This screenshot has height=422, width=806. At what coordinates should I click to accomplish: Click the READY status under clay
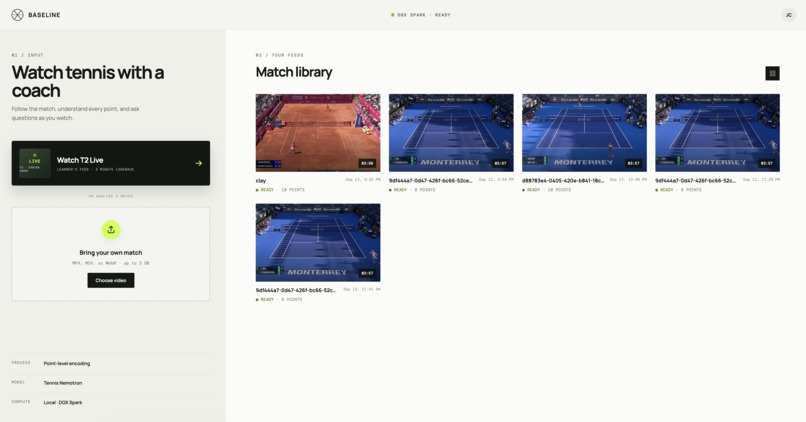point(267,190)
